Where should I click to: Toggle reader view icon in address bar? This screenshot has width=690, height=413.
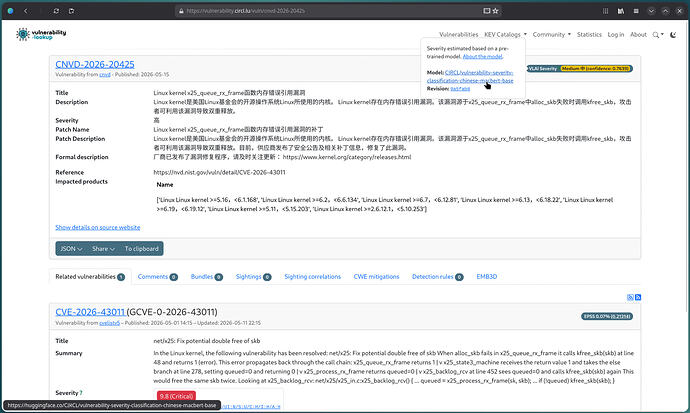(x=486, y=11)
